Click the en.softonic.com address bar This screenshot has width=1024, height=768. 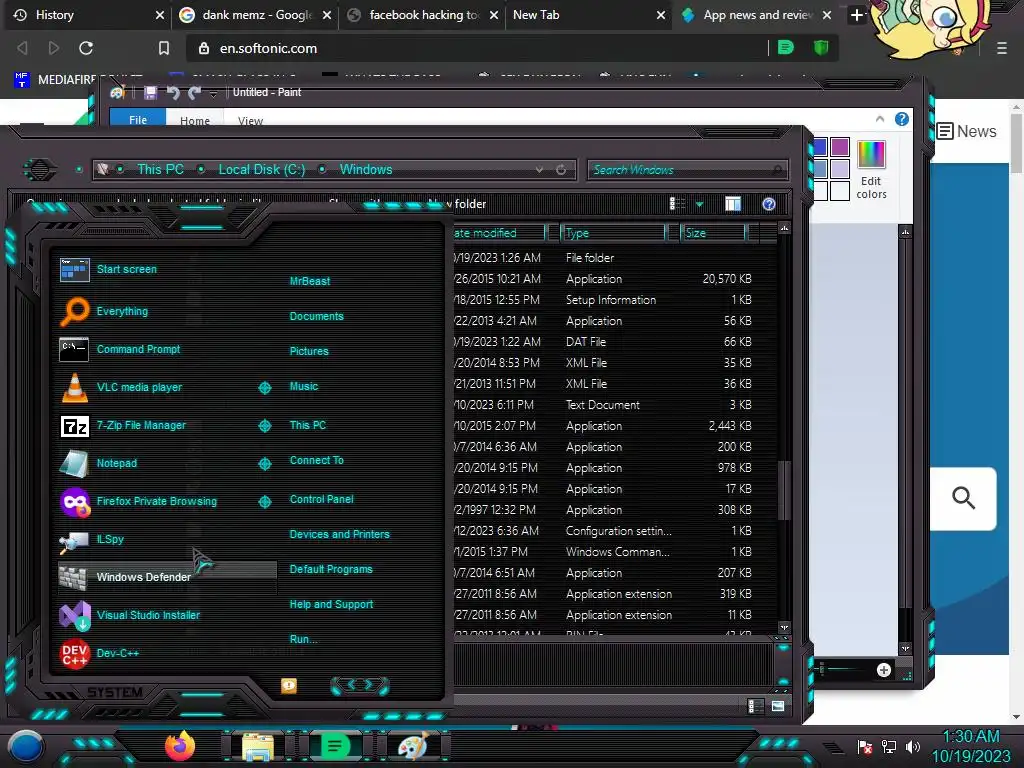pyautogui.click(x=477, y=48)
